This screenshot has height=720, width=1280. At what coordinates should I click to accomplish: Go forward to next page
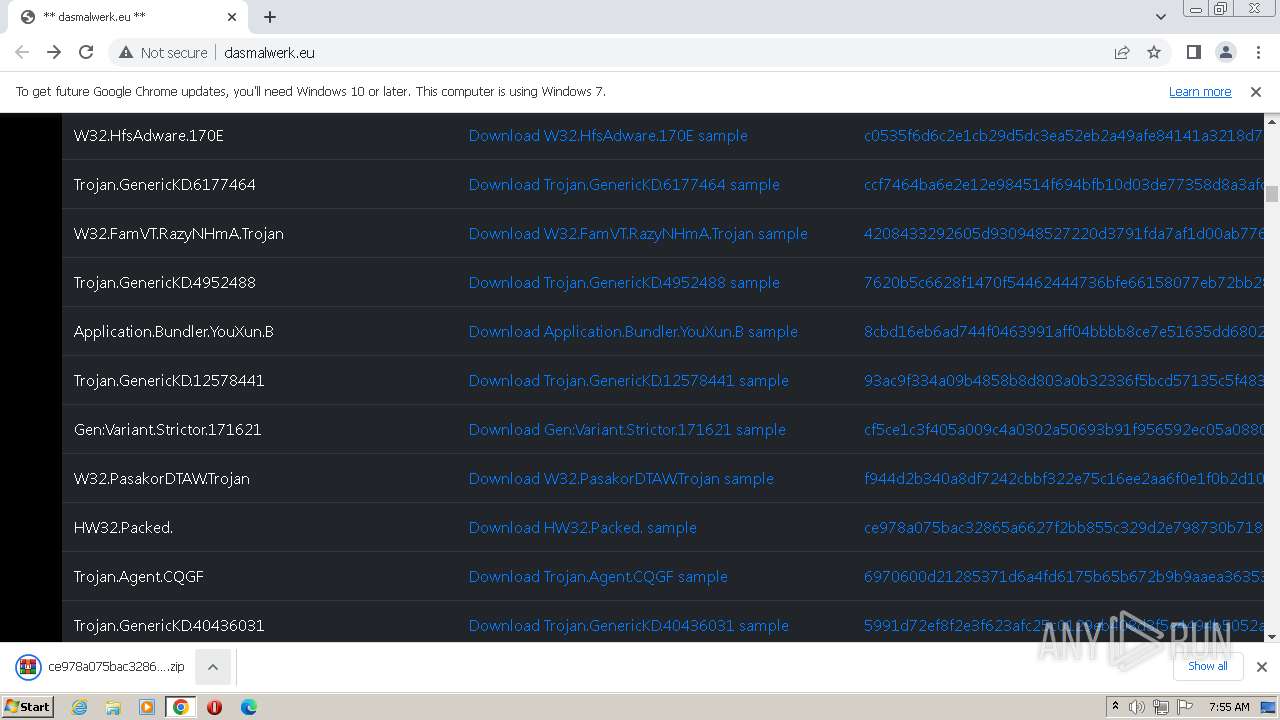click(x=54, y=52)
